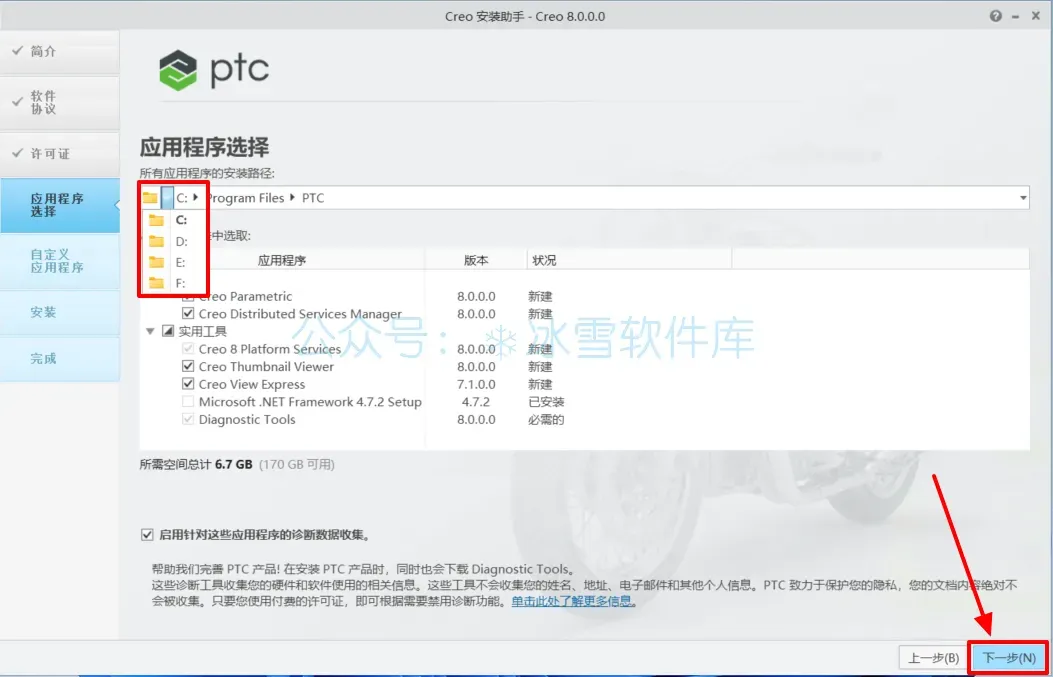This screenshot has height=677, width=1053.
Task: Click the 已安装 status cell
Action: 546,402
